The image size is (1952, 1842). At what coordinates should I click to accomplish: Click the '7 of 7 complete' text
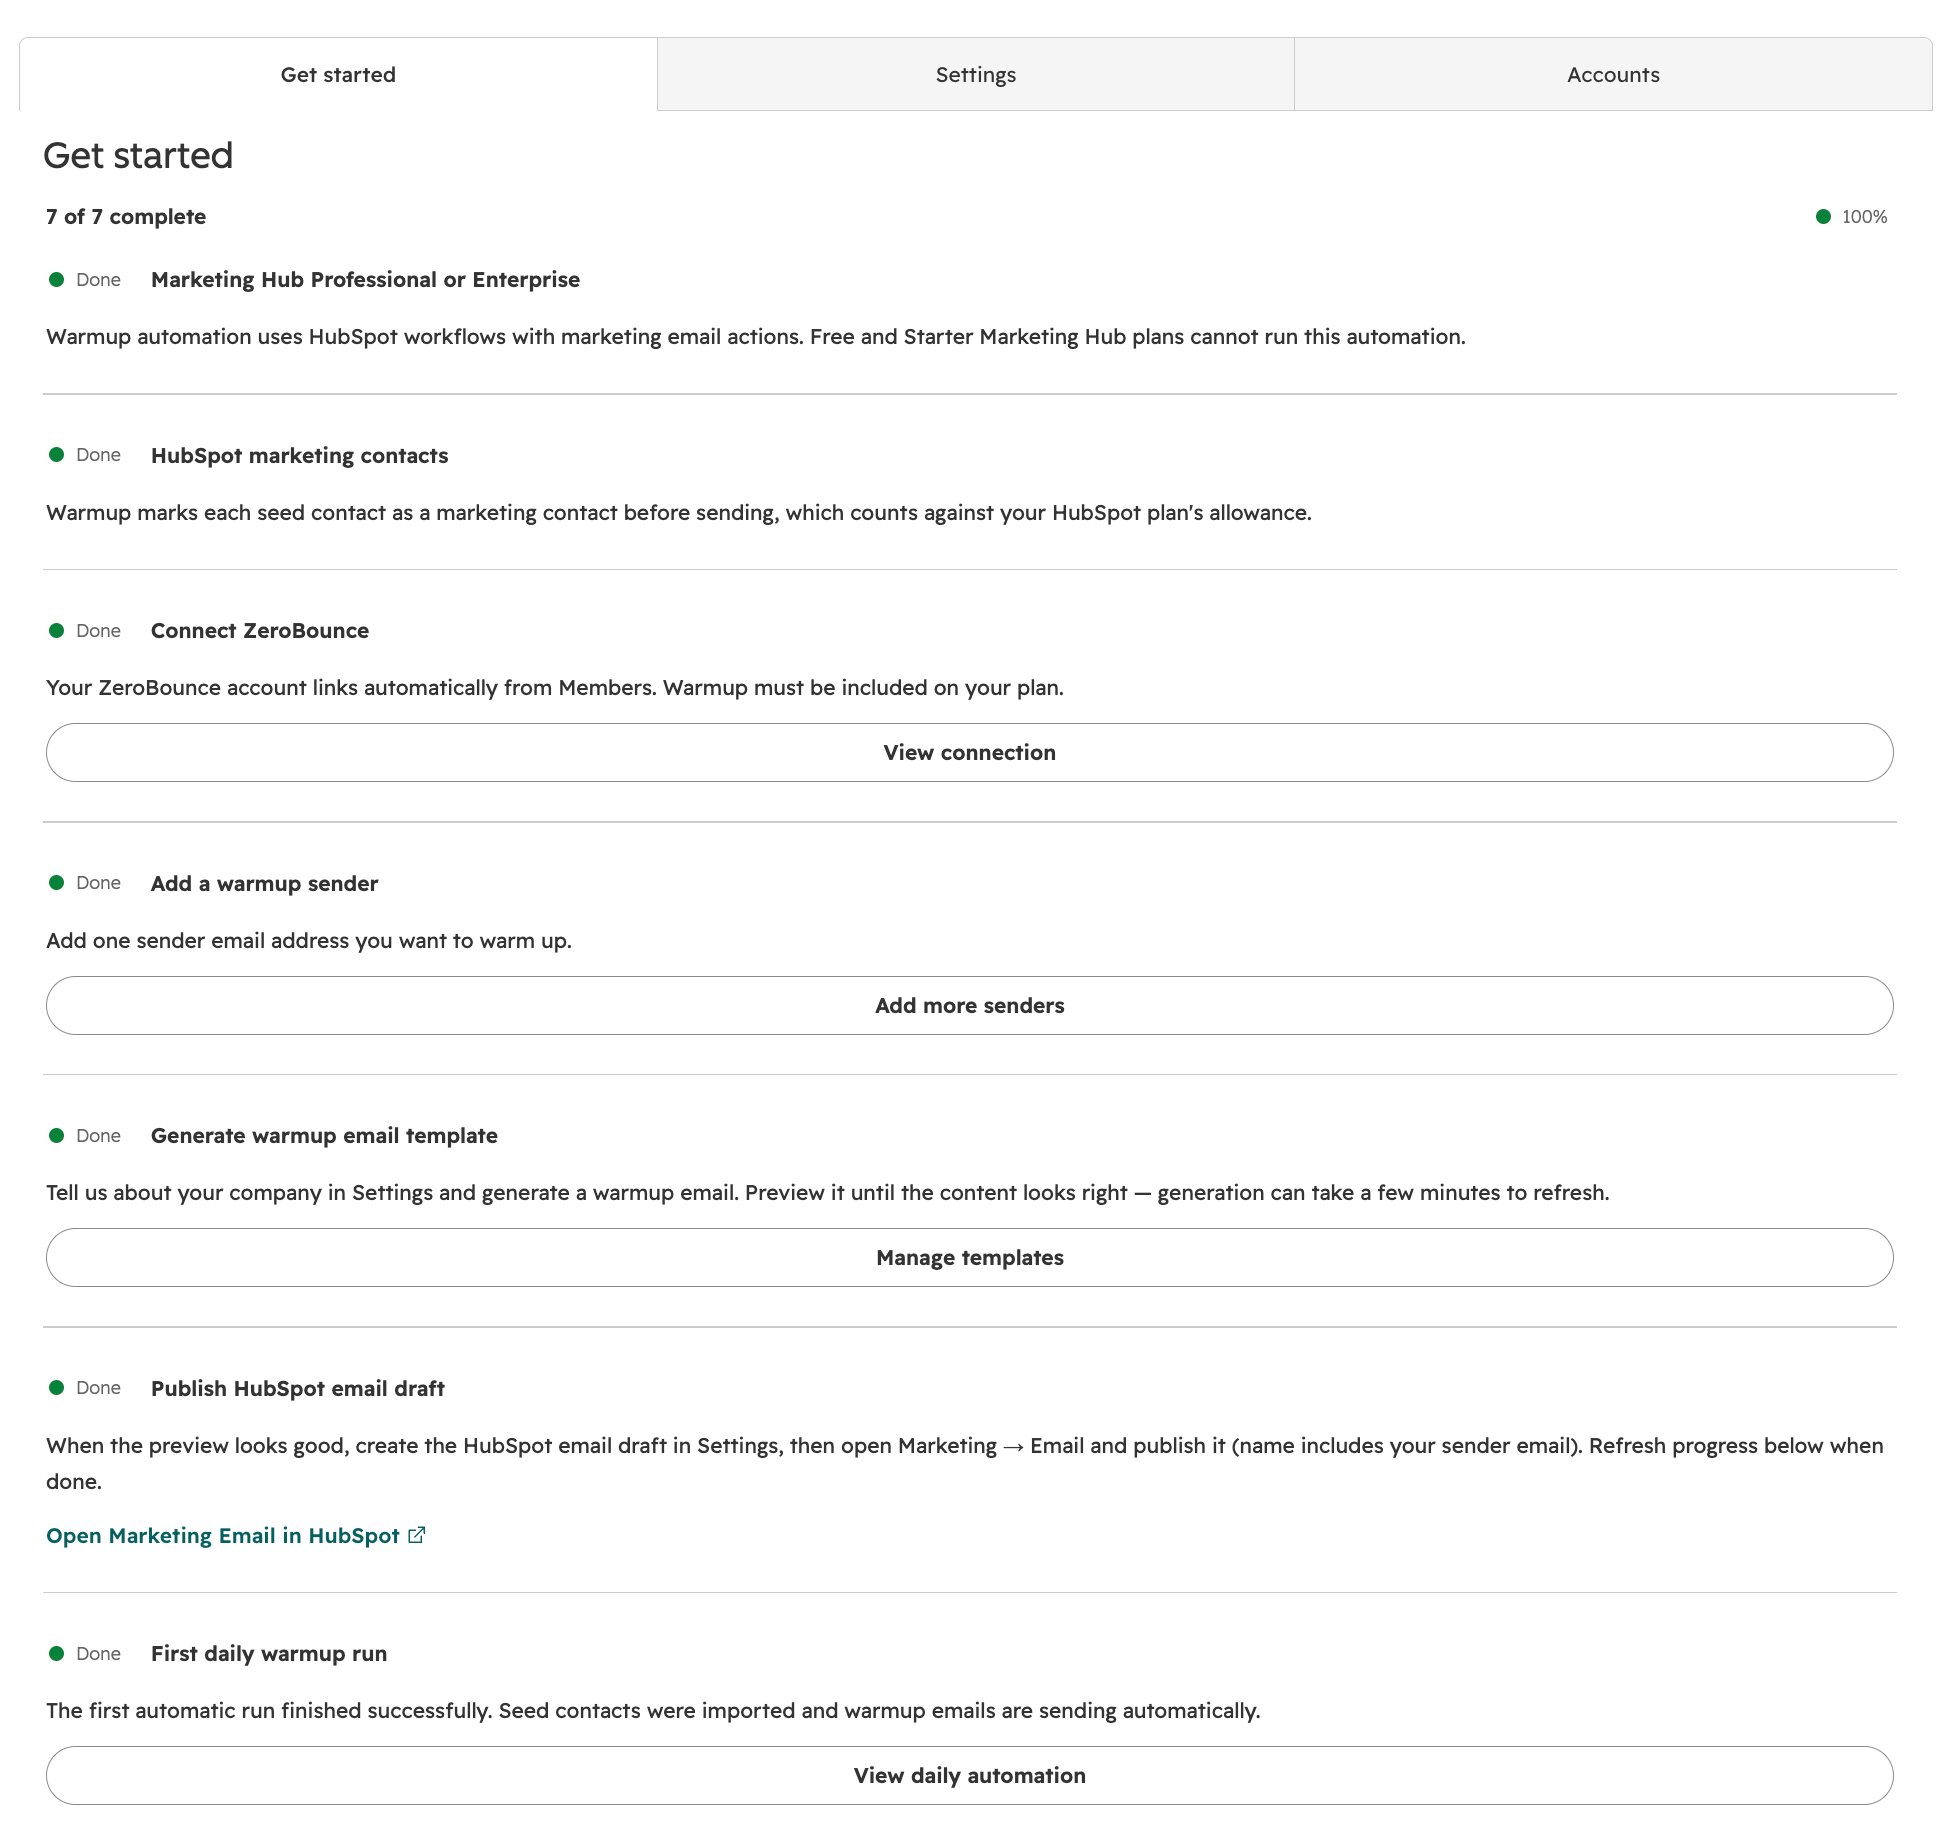pyautogui.click(x=126, y=217)
